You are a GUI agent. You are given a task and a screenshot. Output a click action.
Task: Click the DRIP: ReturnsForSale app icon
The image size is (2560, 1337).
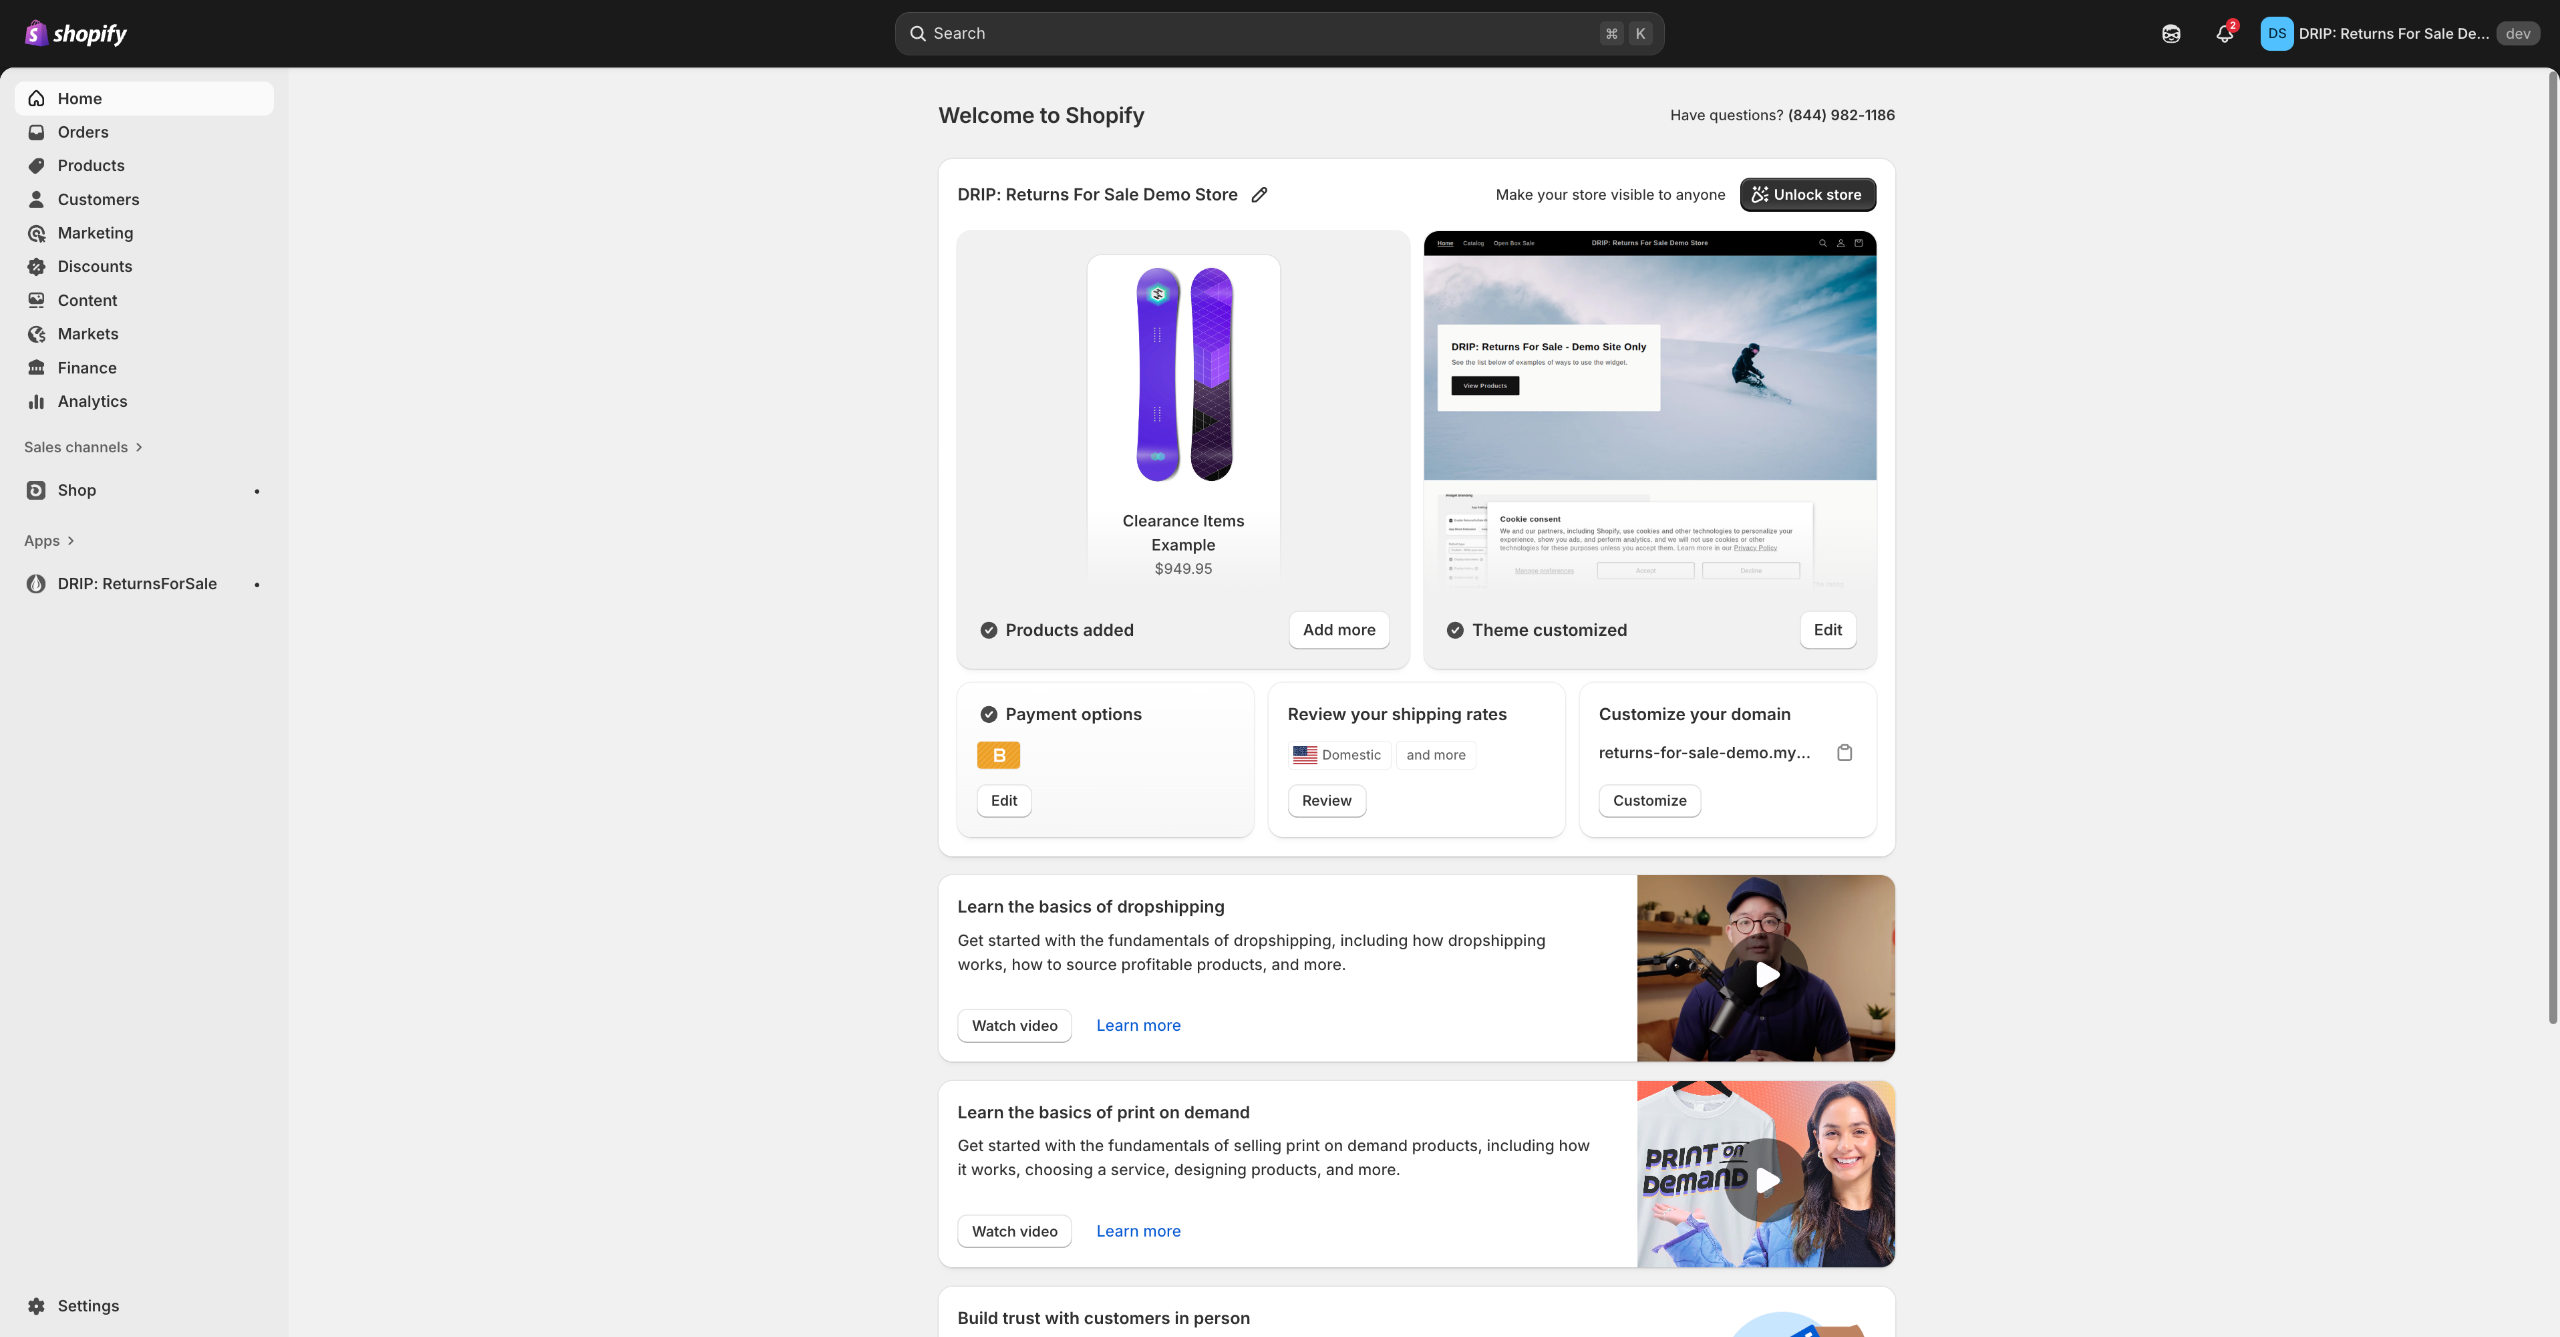[36, 584]
